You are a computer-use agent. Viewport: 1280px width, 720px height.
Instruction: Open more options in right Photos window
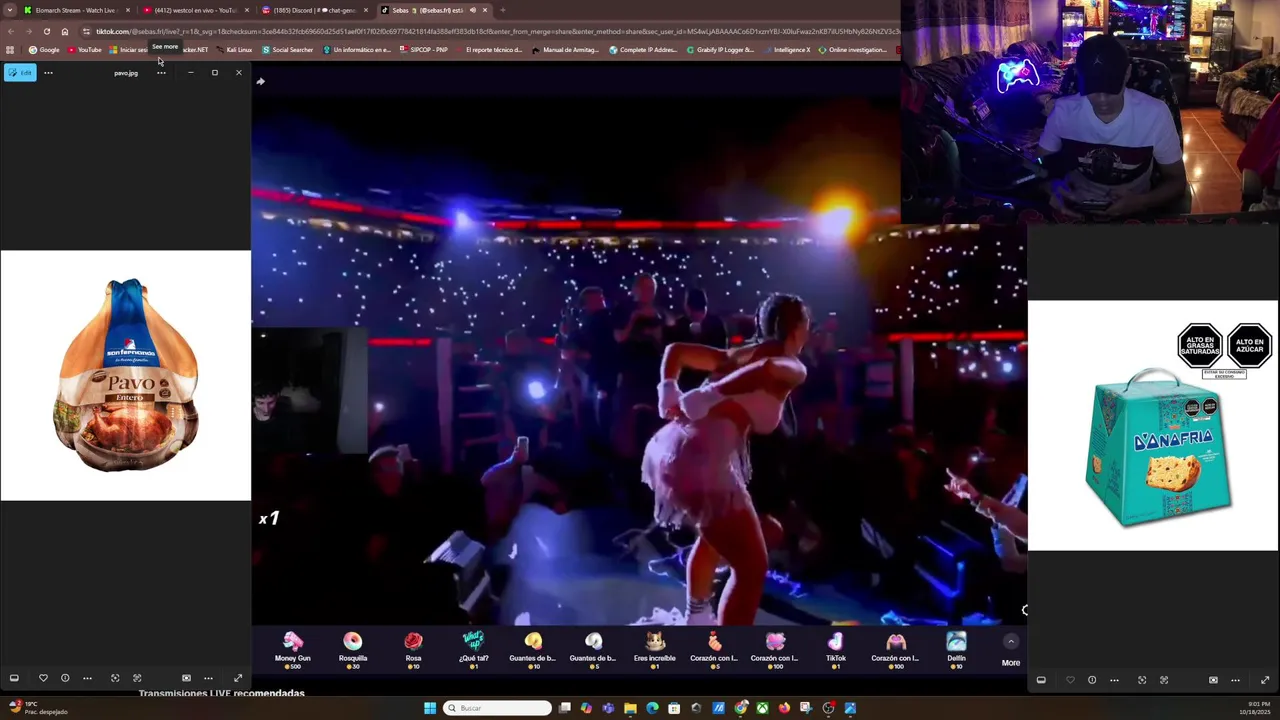pos(1114,680)
